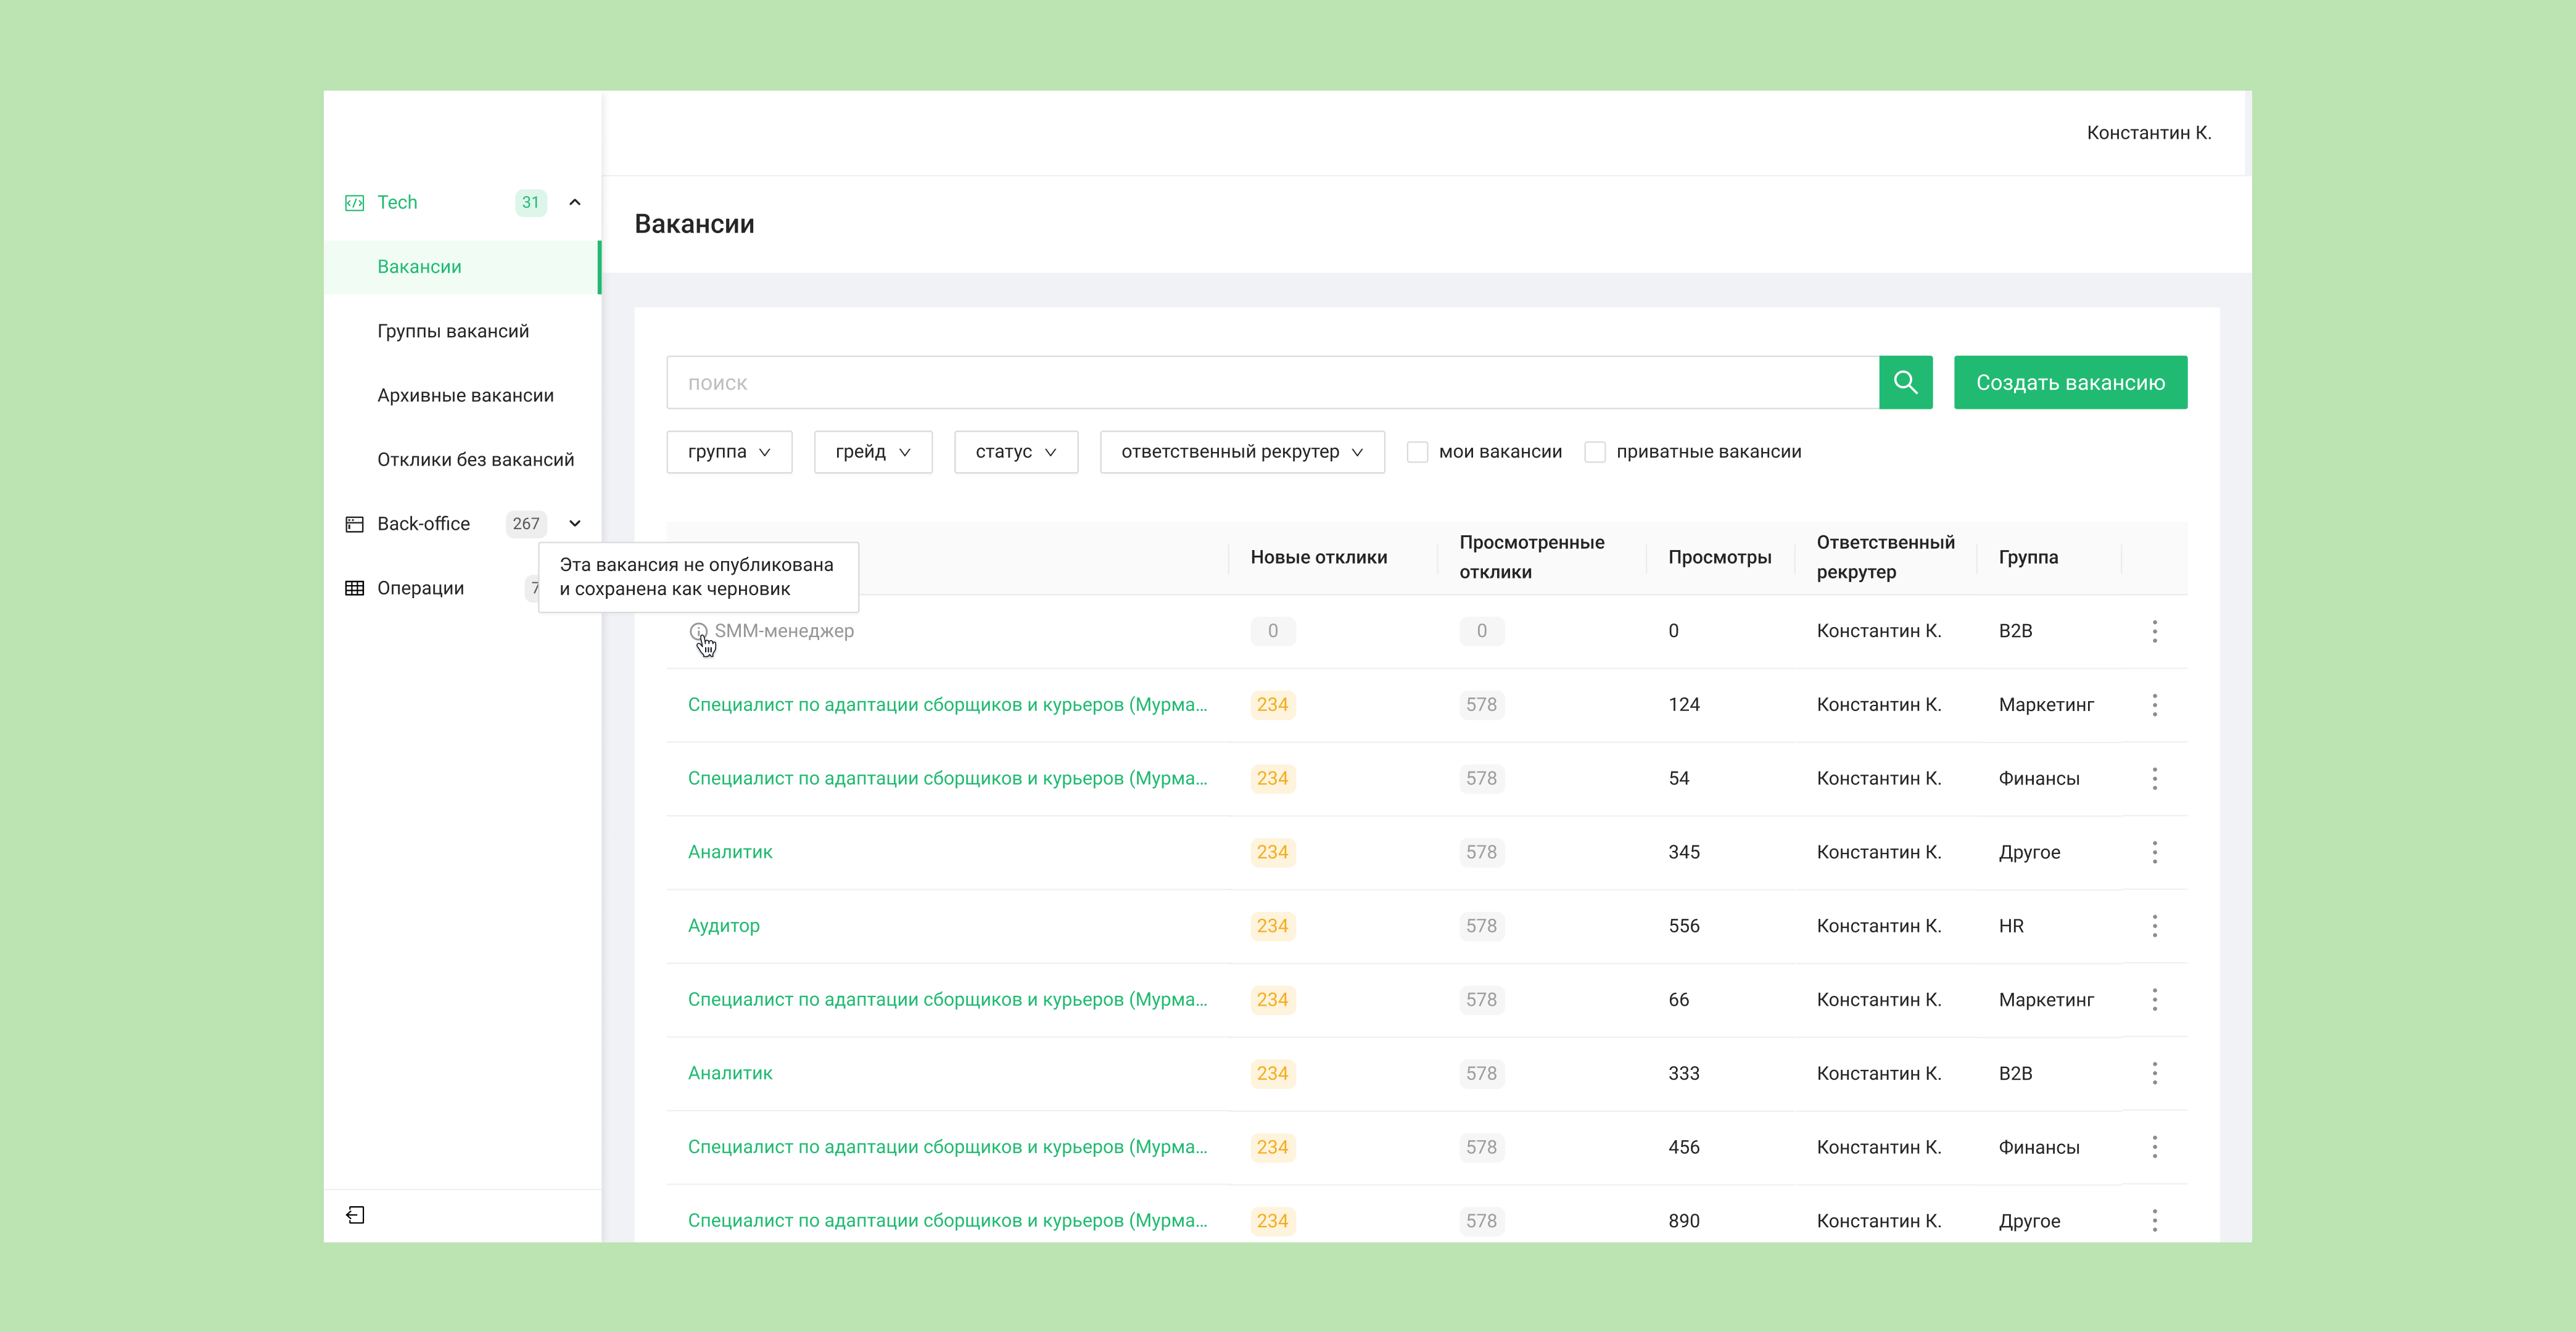Collapse the Tech section chevron
The width and height of the screenshot is (2576, 1332).
click(575, 203)
